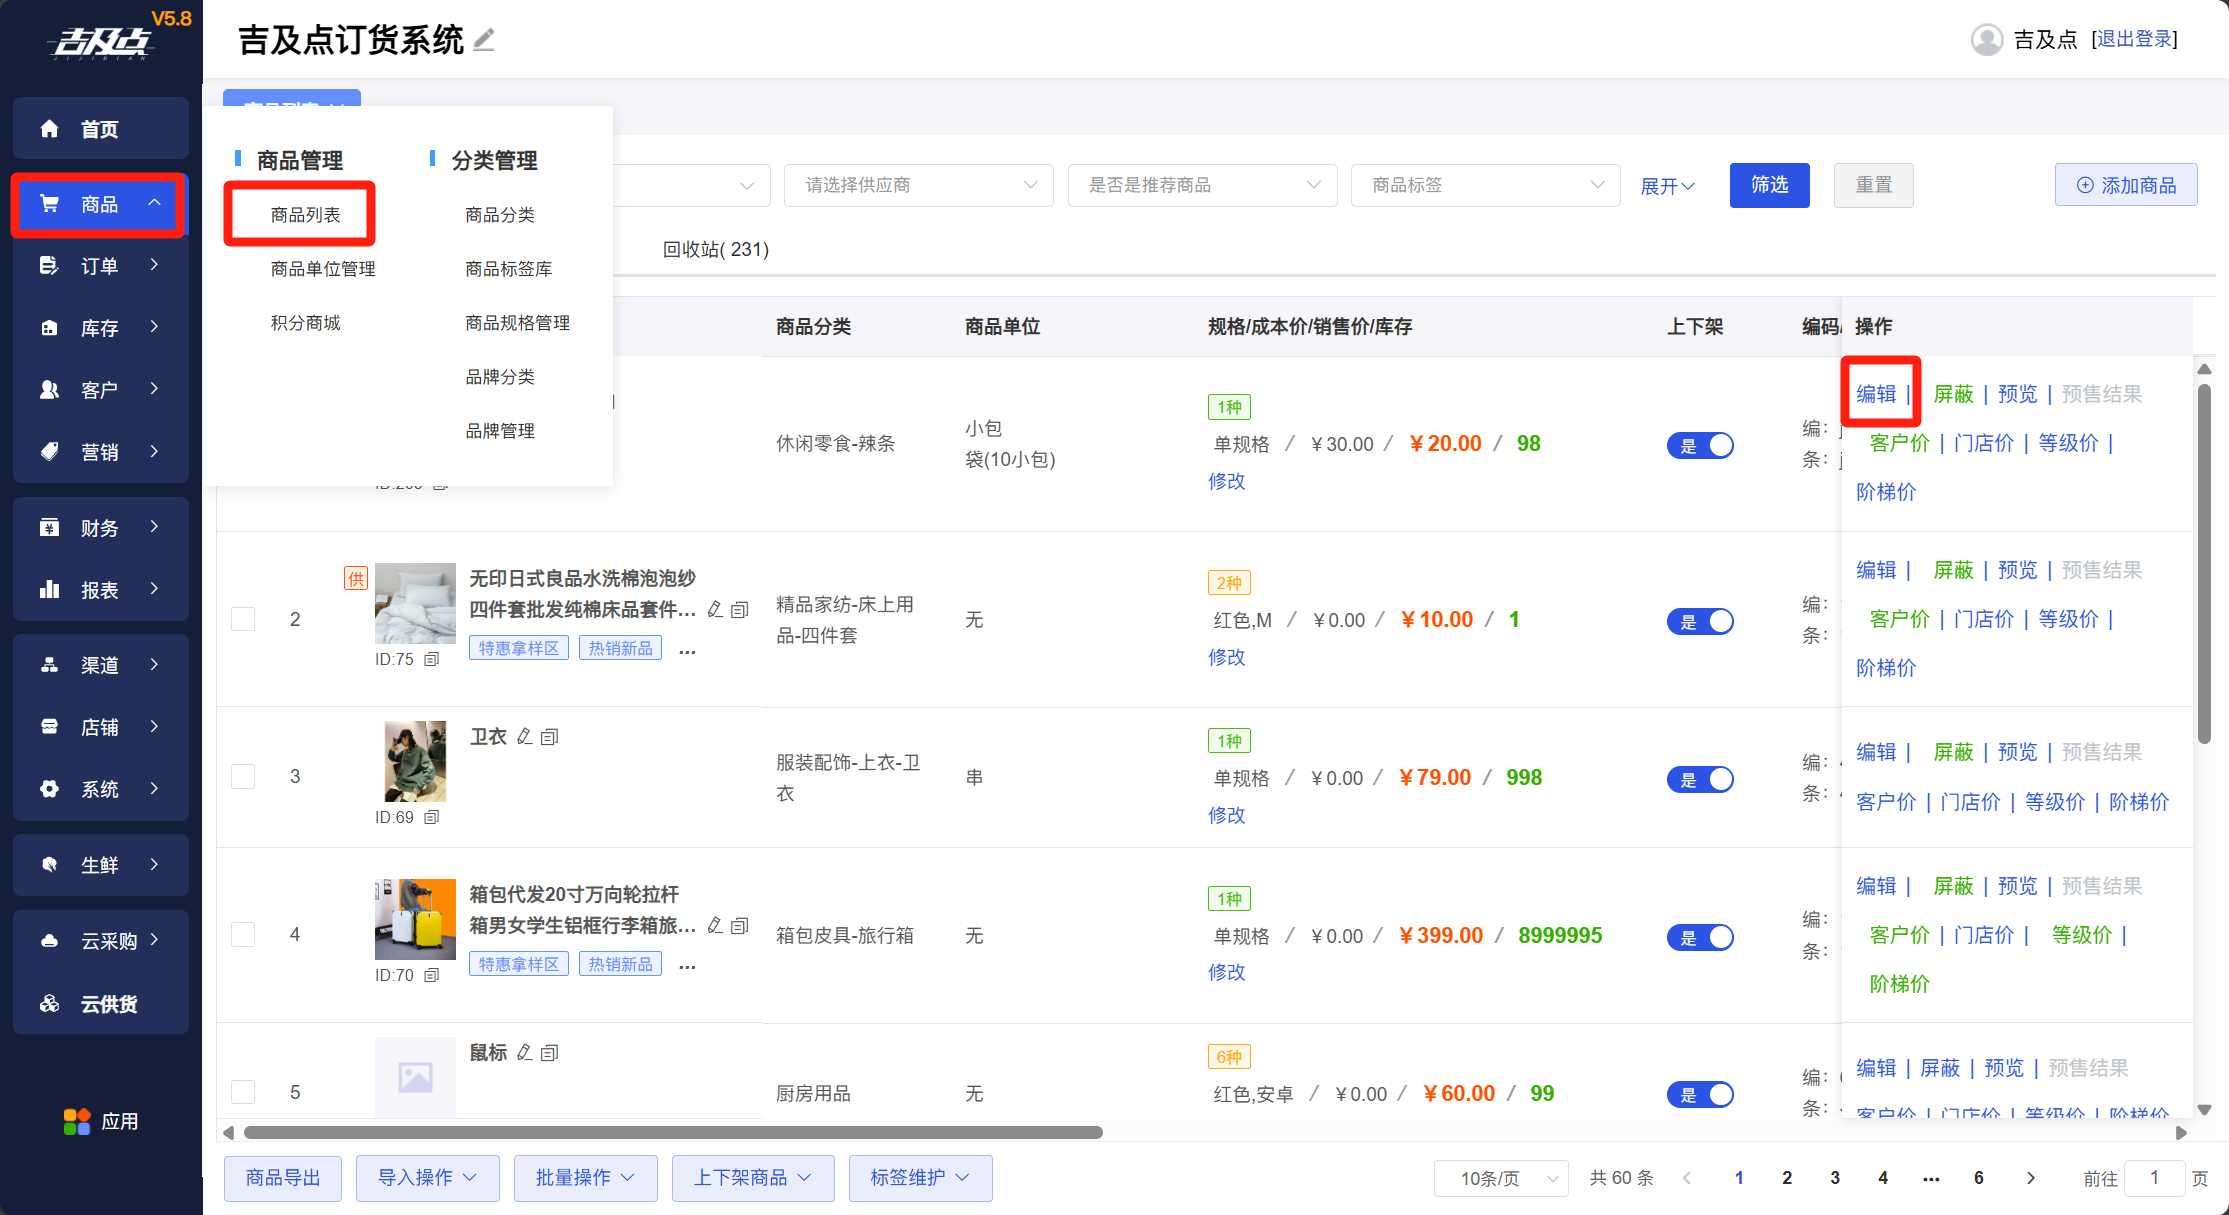Click the copy icon next to ID:75
The image size is (2229, 1215).
[x=432, y=659]
